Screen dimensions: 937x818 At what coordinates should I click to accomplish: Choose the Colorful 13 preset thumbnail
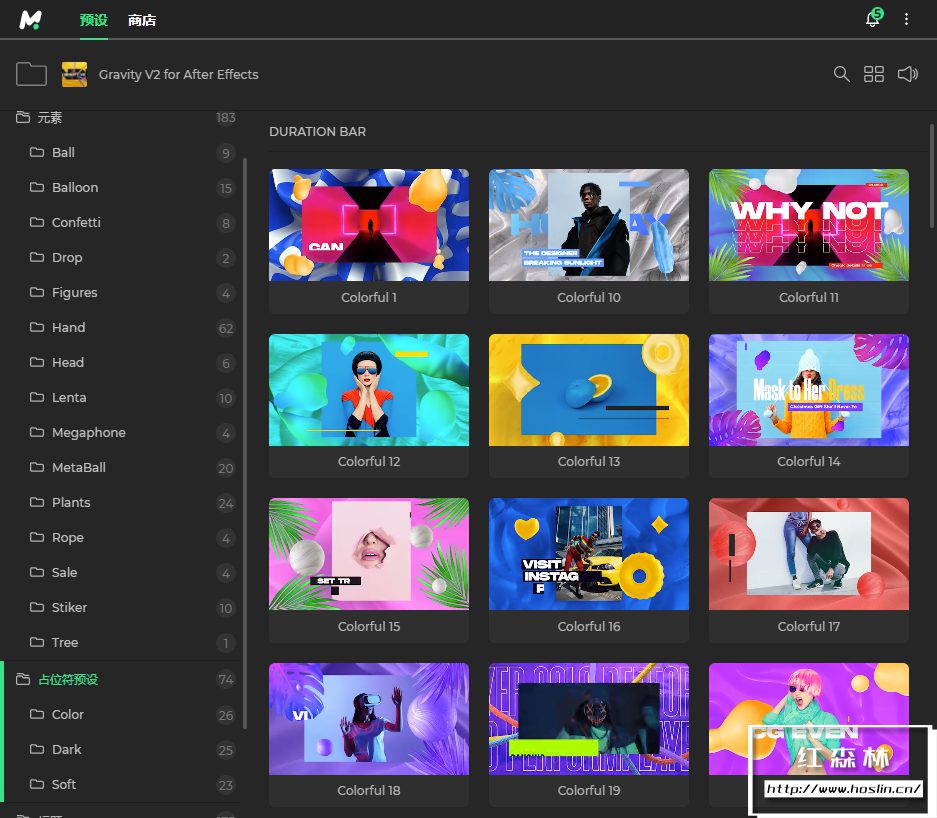point(588,390)
